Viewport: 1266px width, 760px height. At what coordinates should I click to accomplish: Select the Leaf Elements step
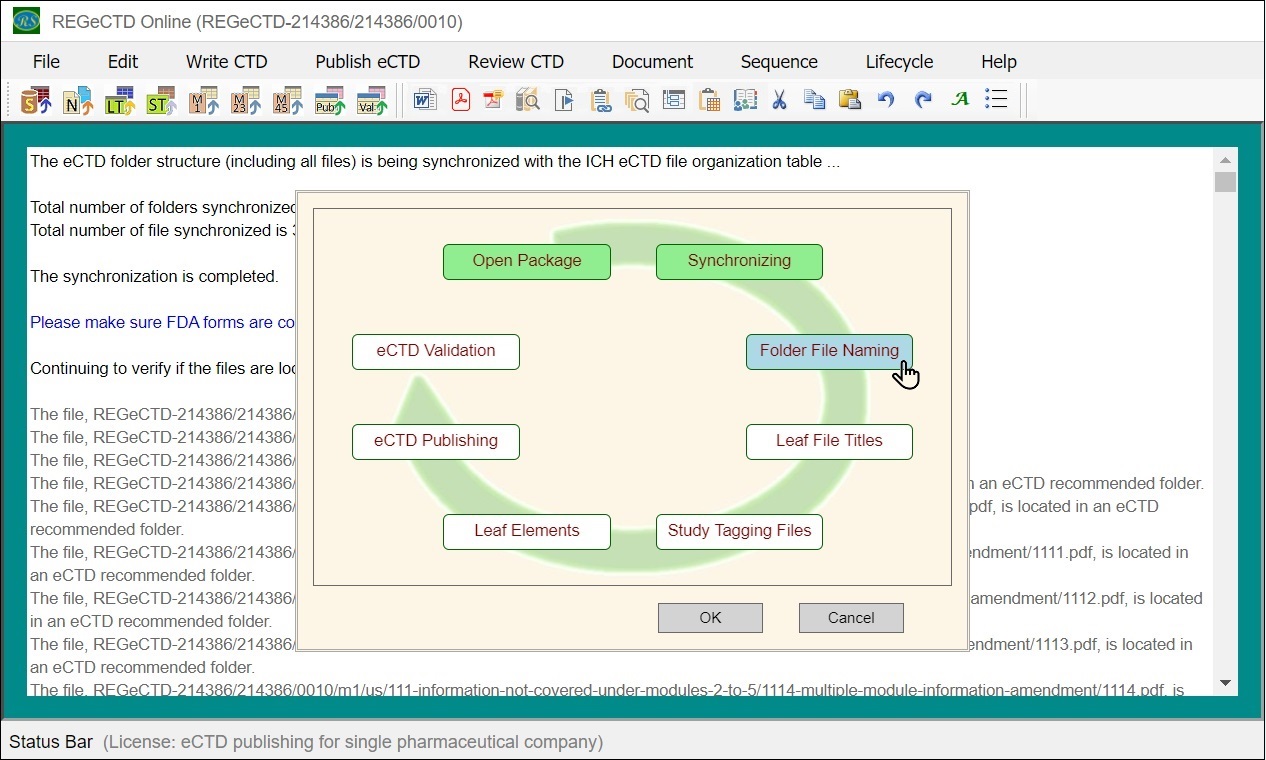coord(527,531)
